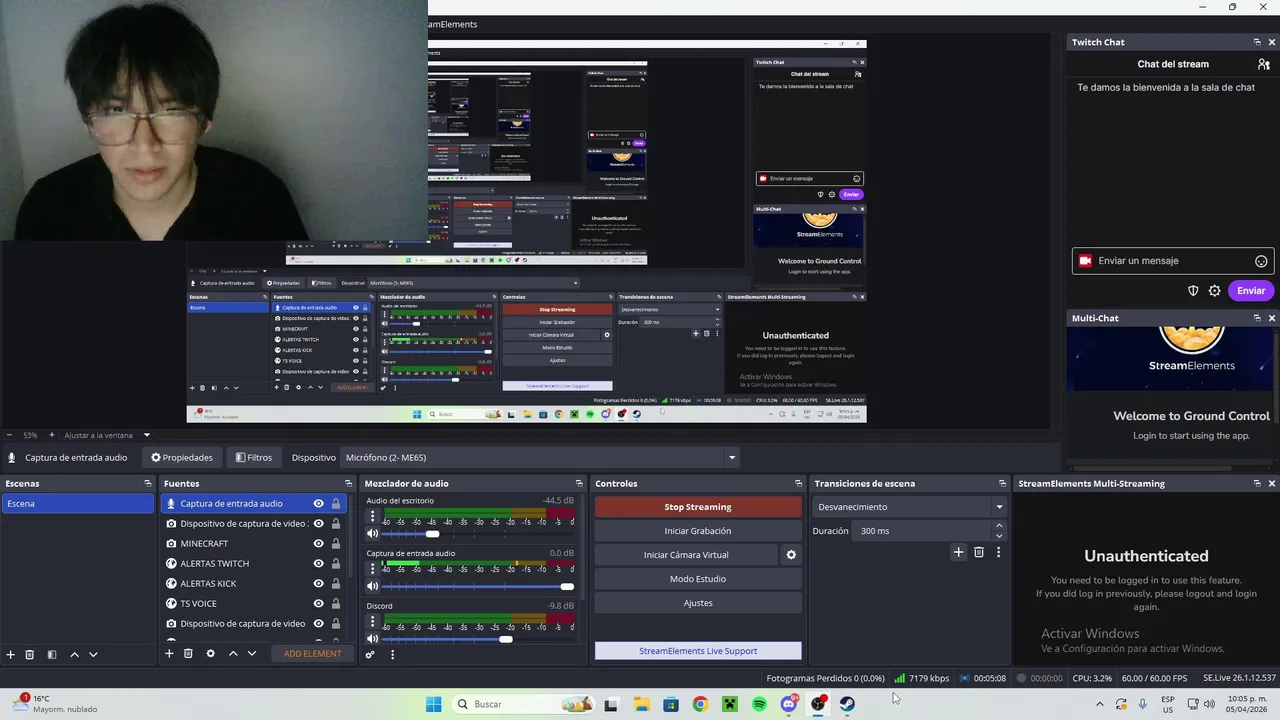Mute Captura de entrada audio speaker icon
This screenshot has width=1280, height=720.
pos(373,586)
